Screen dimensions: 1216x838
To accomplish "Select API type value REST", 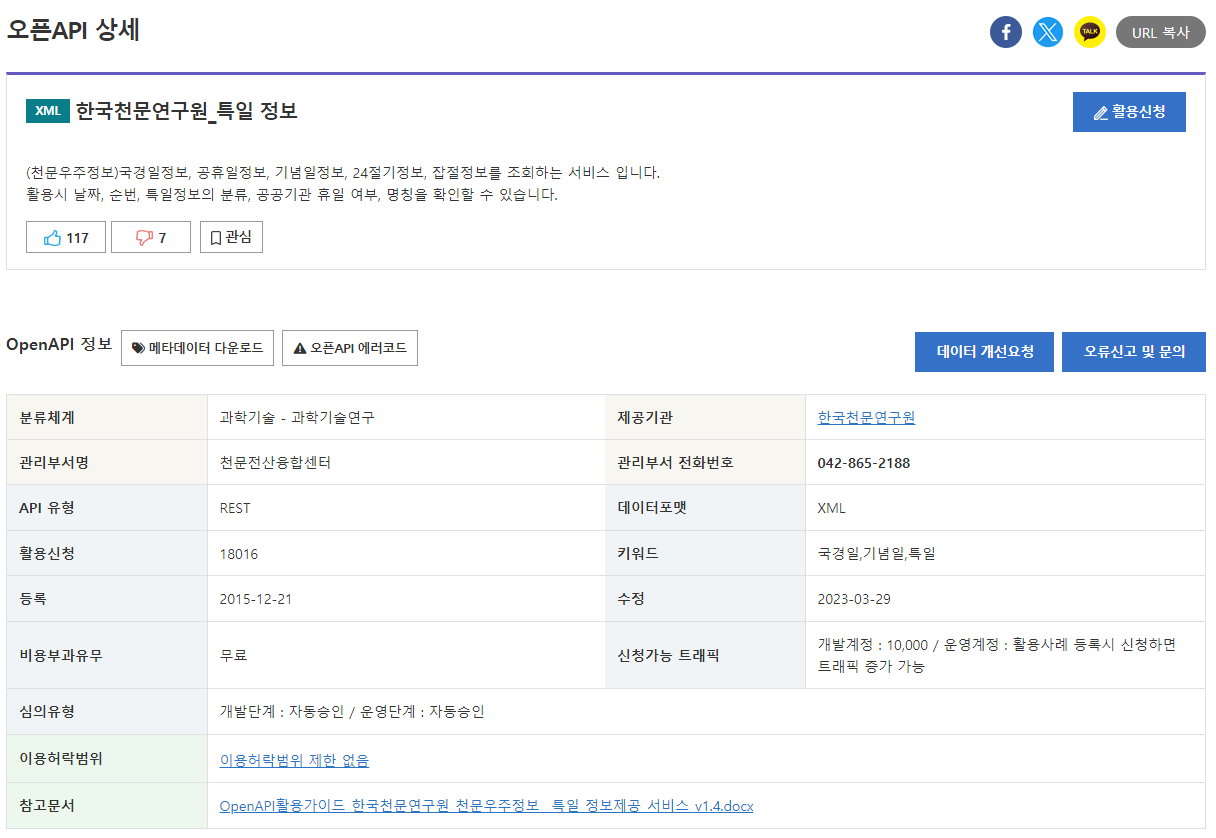I will coord(235,508).
